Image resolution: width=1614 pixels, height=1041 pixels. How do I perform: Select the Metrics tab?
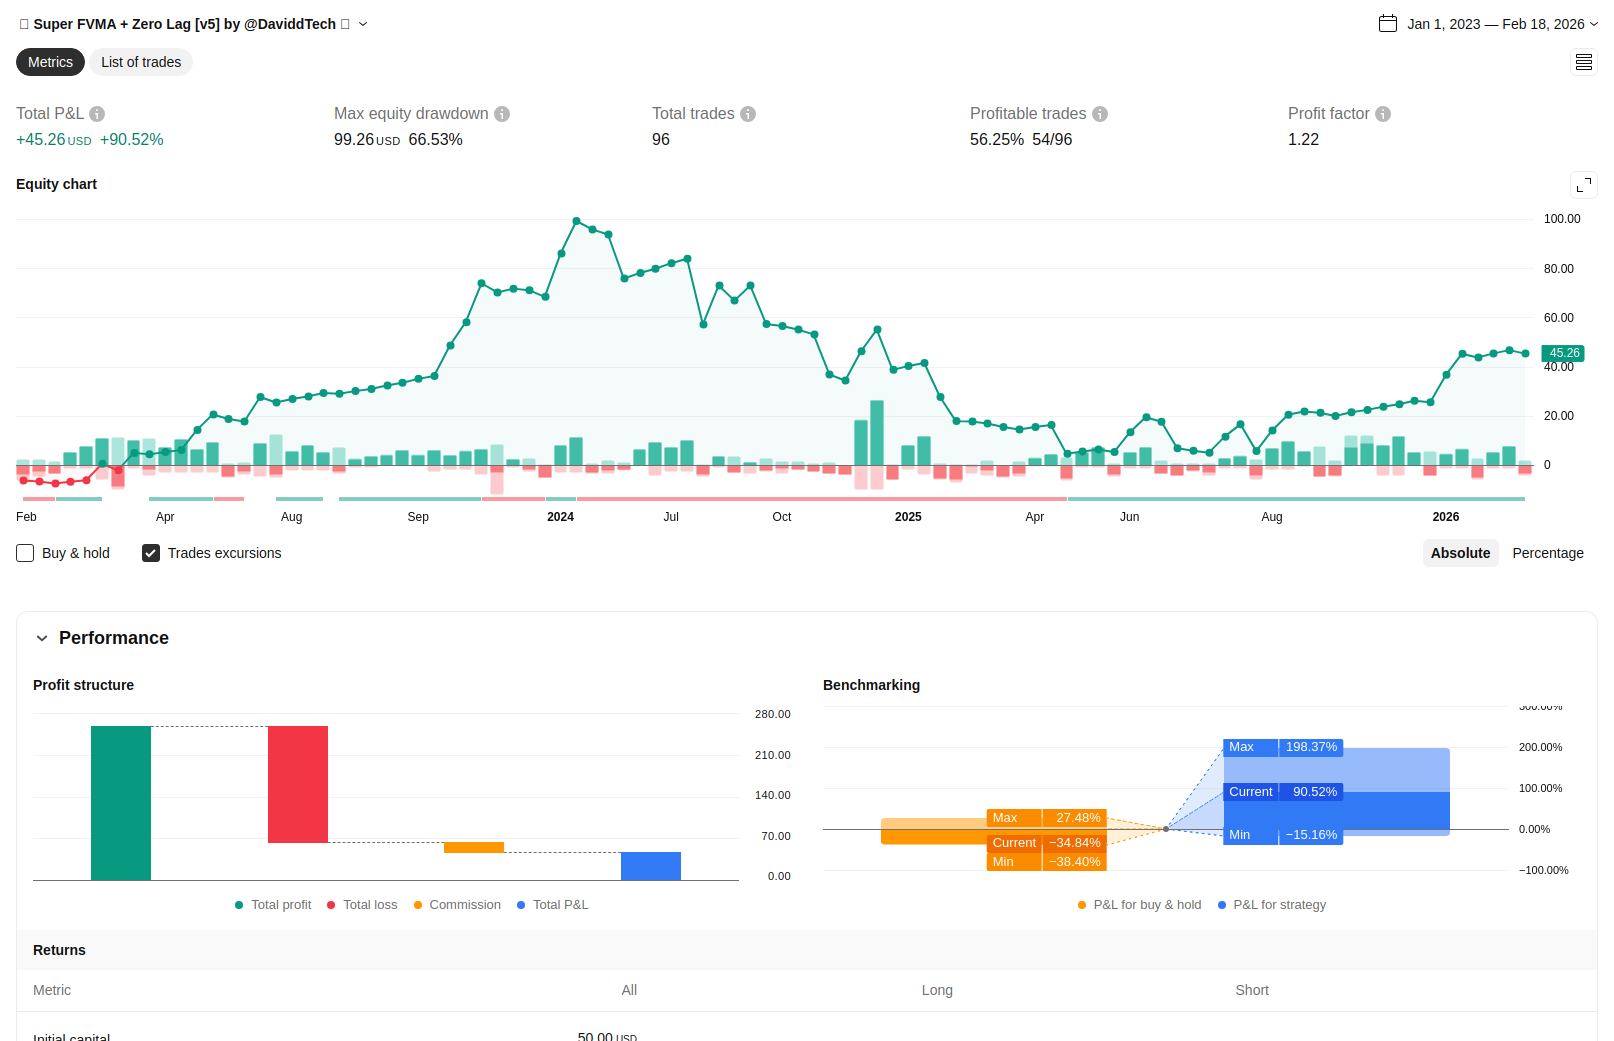pyautogui.click(x=50, y=62)
